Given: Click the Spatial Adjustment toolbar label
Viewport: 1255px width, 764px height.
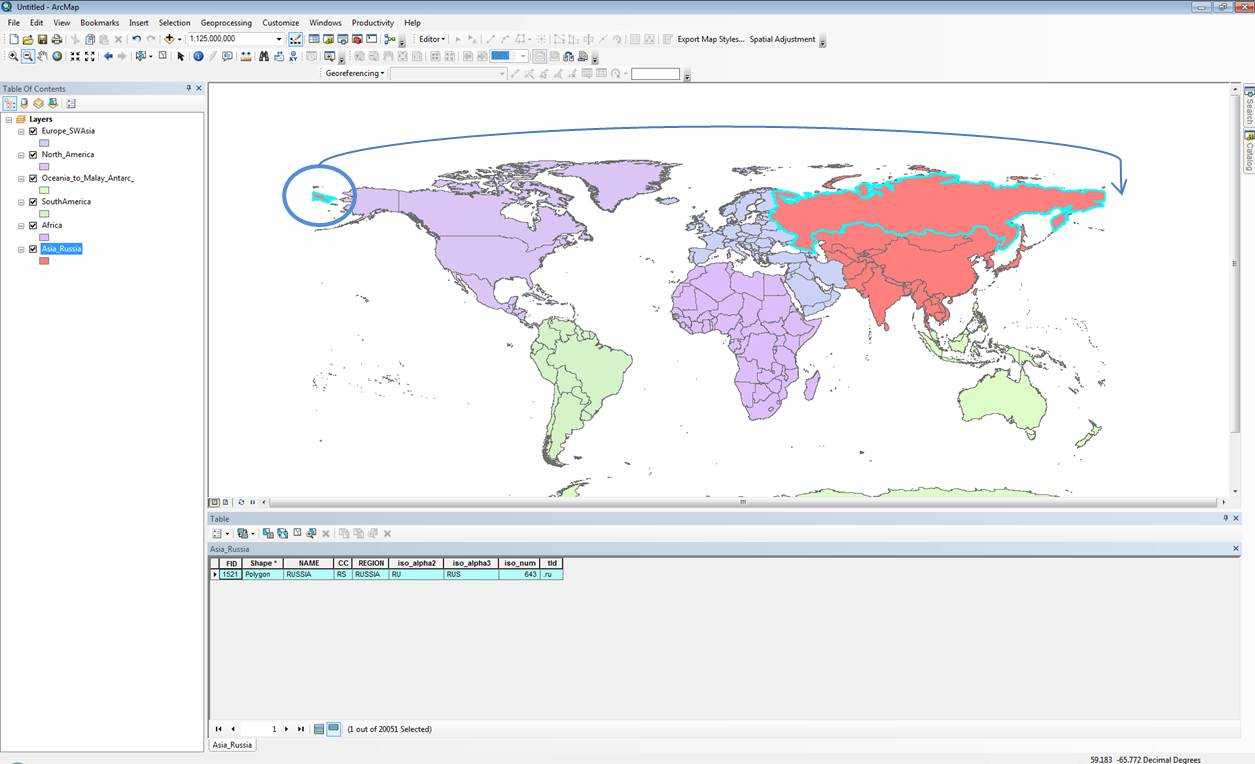Looking at the screenshot, I should tap(782, 39).
